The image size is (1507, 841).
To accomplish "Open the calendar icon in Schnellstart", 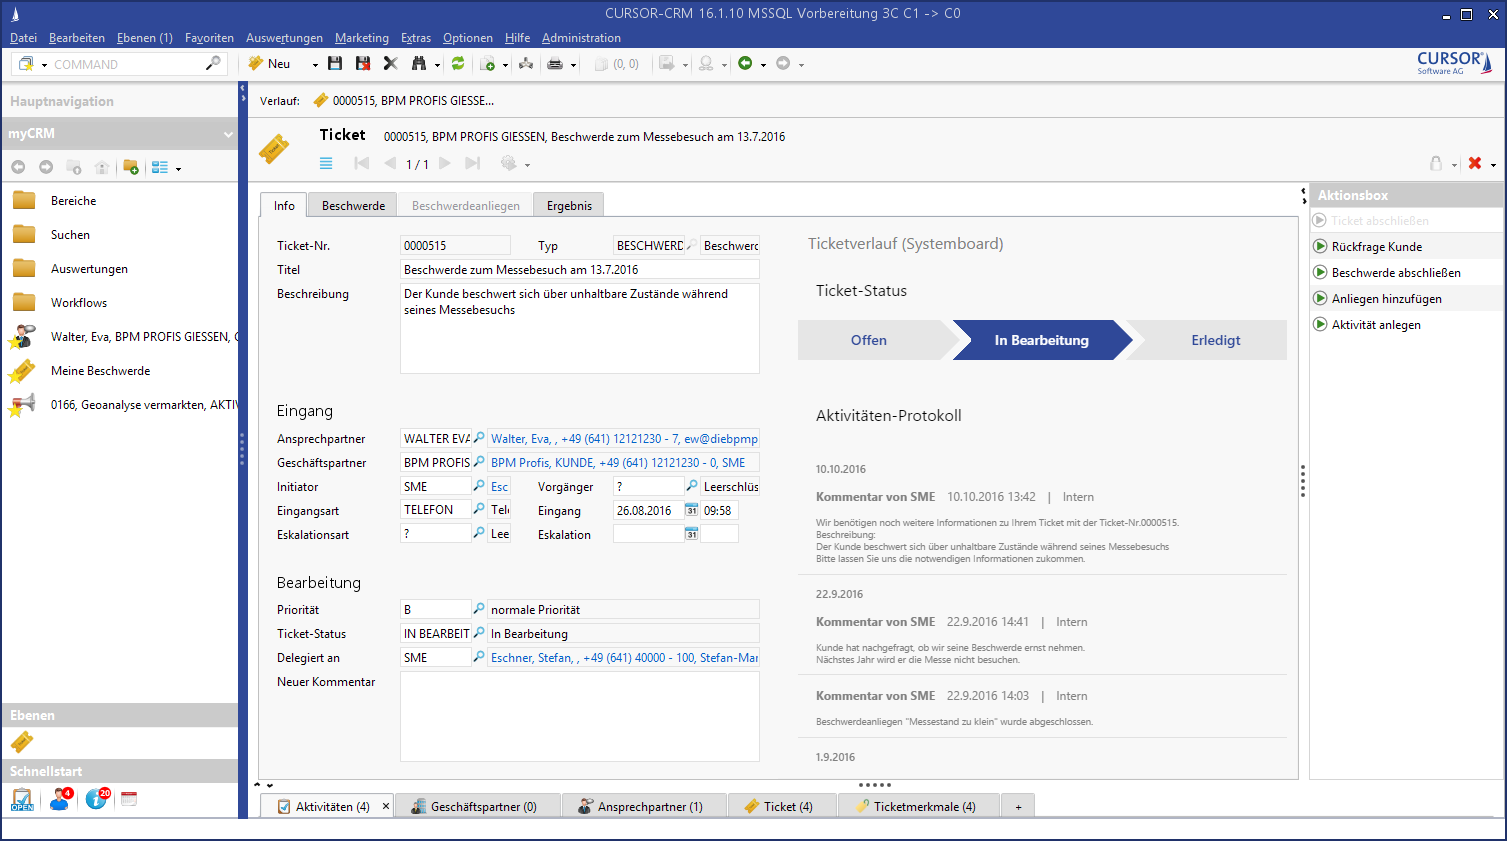I will click(x=128, y=799).
